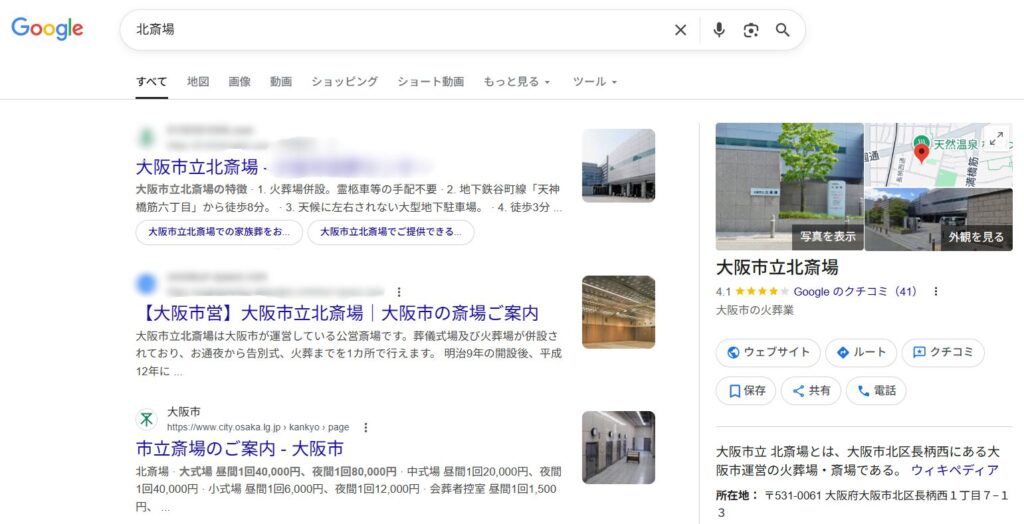
Task: Open the ウィキペディア link
Action: click(x=955, y=470)
